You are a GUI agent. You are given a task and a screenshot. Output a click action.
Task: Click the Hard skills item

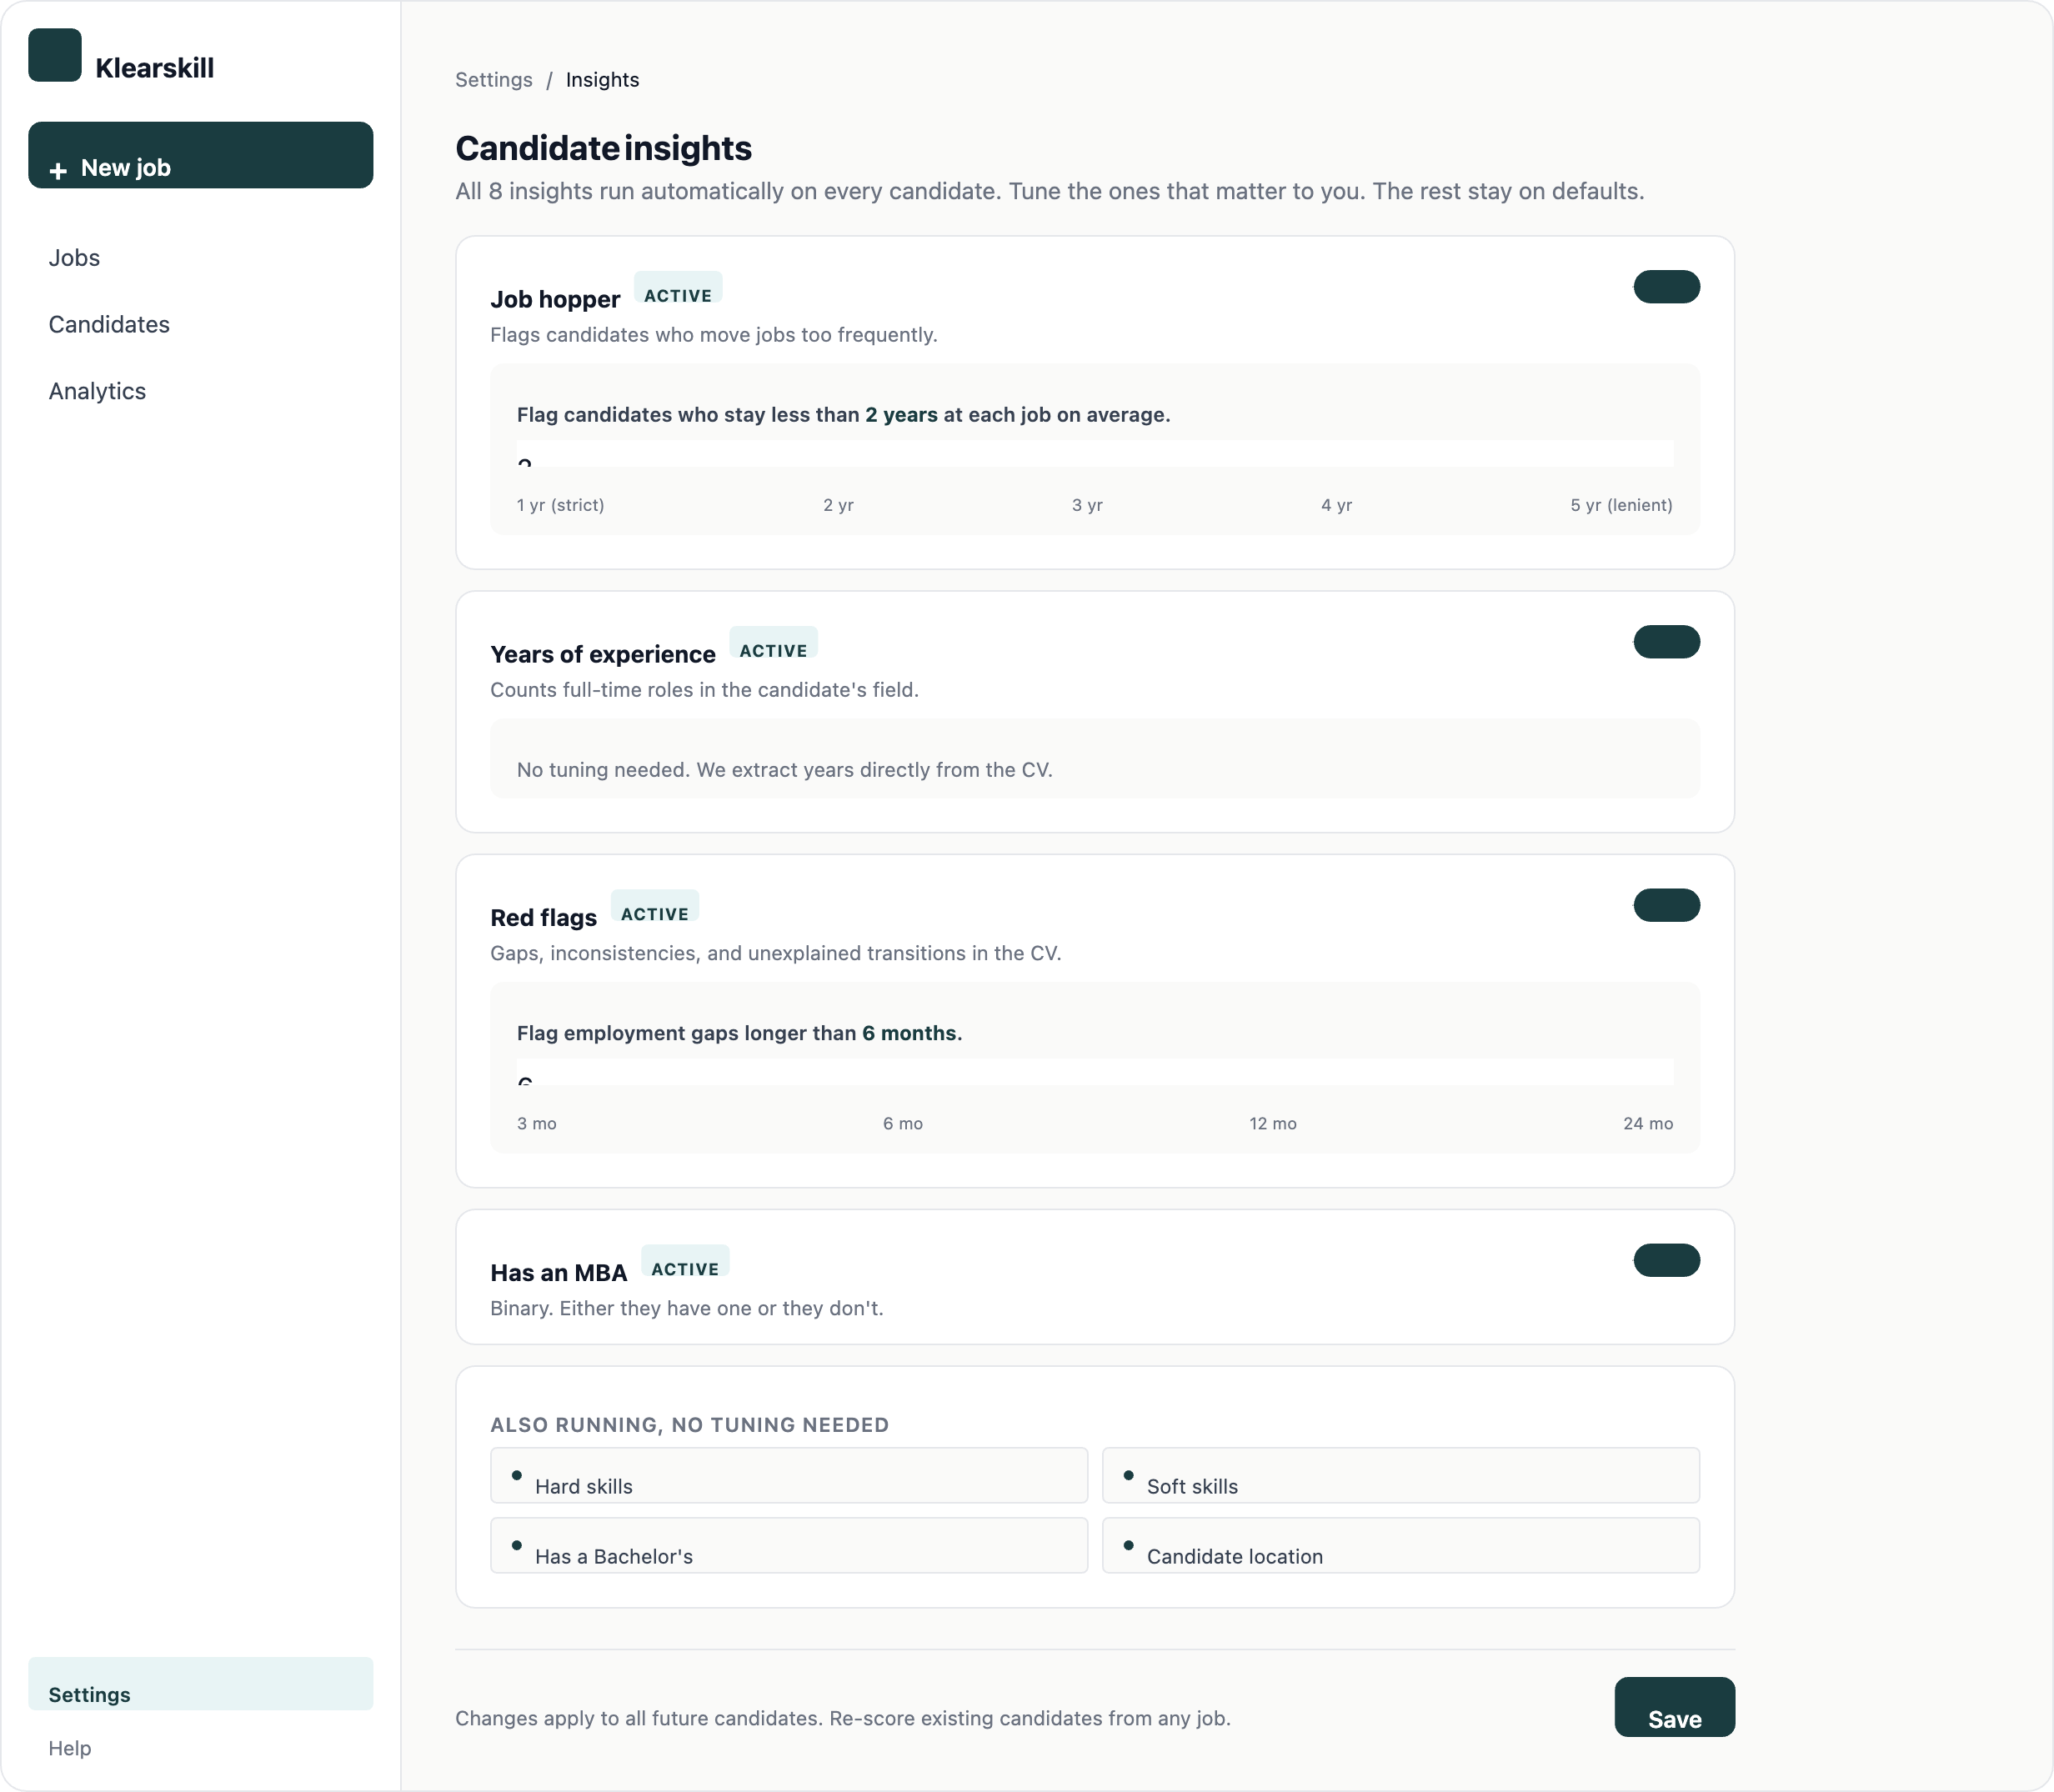pos(789,1475)
